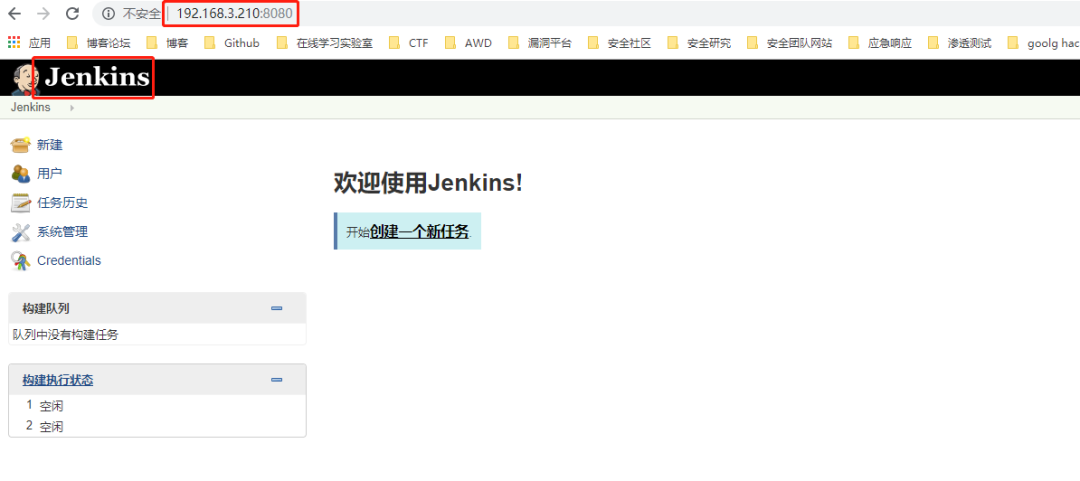Select executor 2 空闲 row
The width and height of the screenshot is (1080, 481).
point(157,426)
